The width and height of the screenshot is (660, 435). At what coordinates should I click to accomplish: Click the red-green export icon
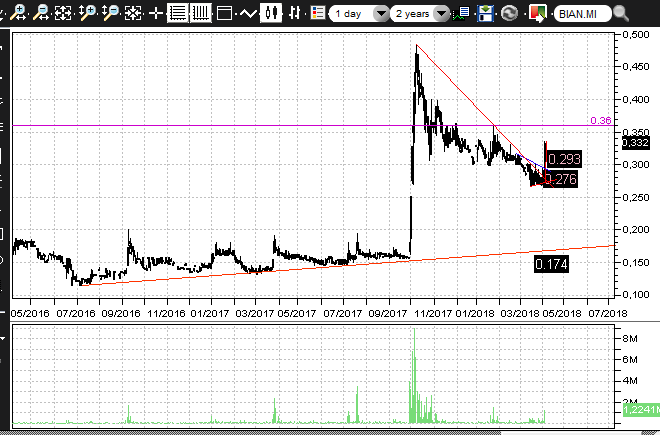coord(538,13)
